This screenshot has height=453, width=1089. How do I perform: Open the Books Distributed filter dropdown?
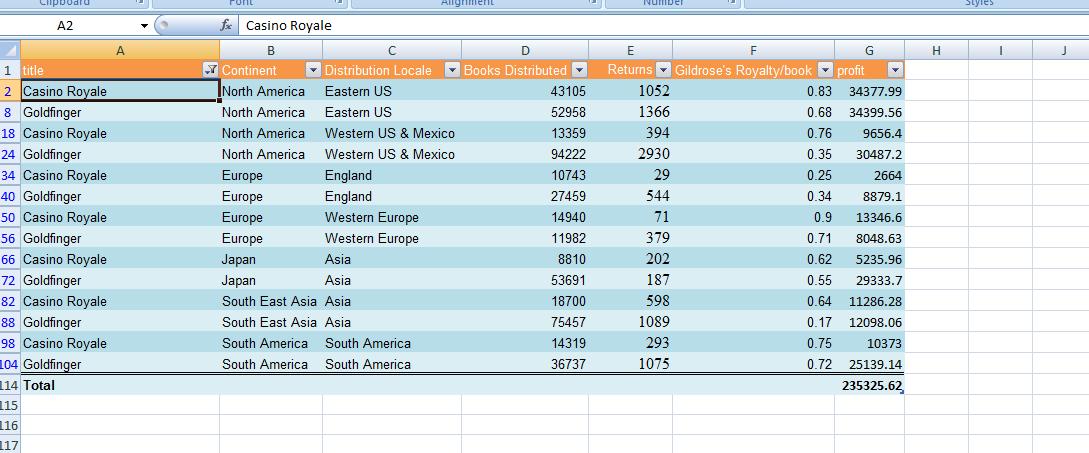click(579, 70)
